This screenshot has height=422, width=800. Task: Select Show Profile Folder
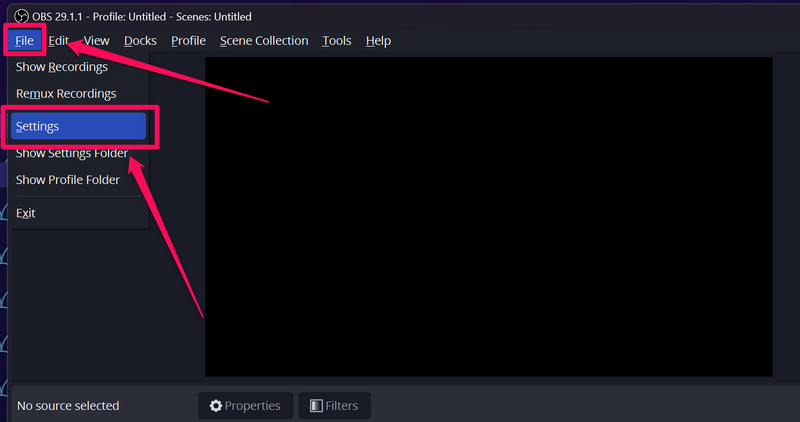click(x=68, y=180)
